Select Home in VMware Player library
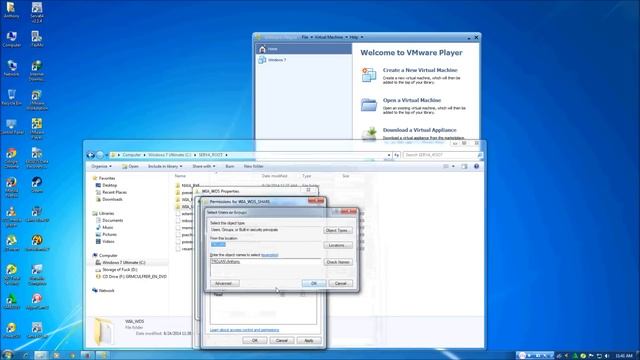This screenshot has height=360, width=640. point(304,49)
